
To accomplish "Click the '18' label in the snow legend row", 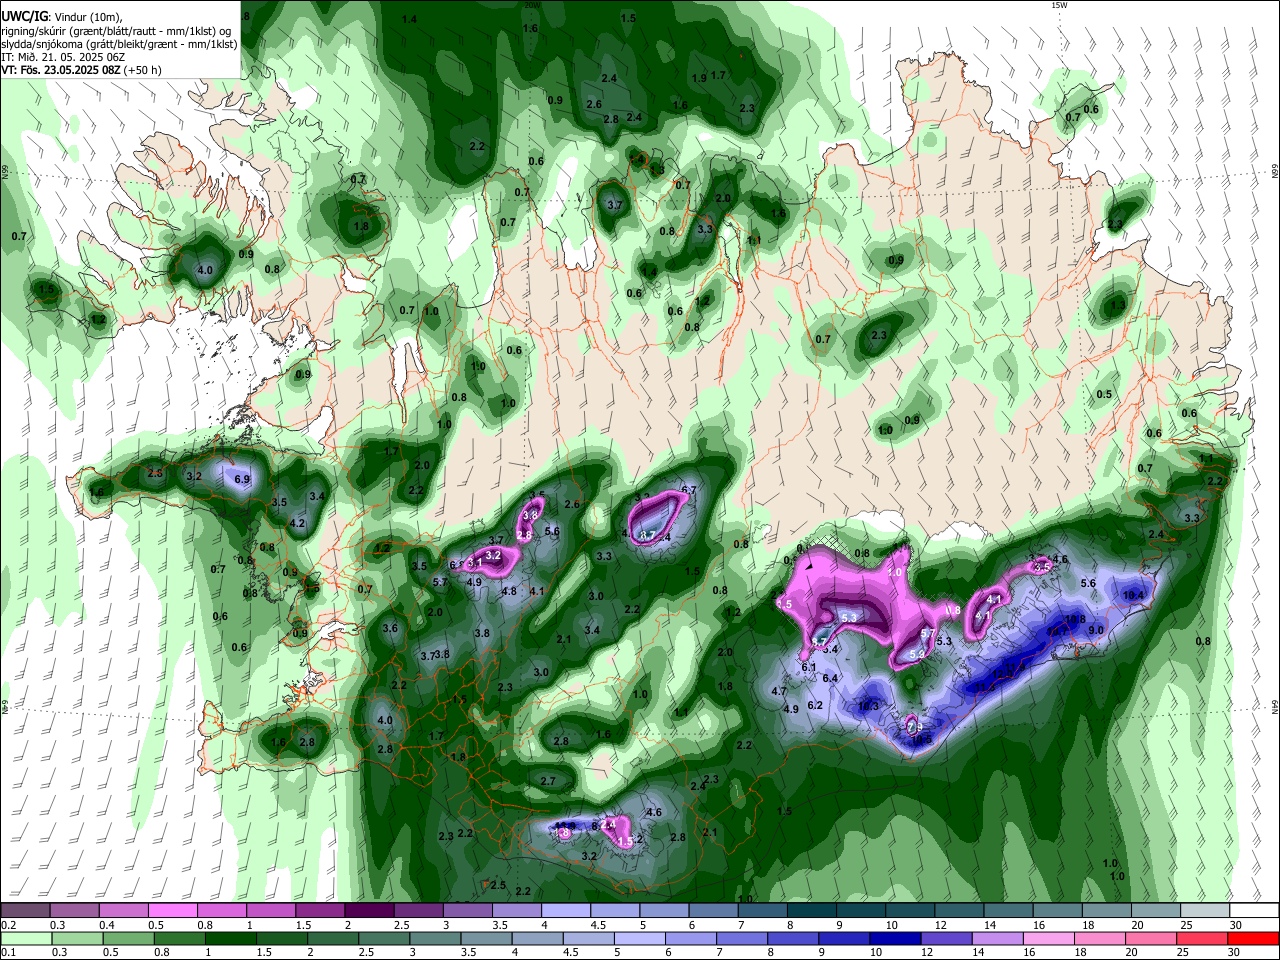I will (x=1088, y=925).
